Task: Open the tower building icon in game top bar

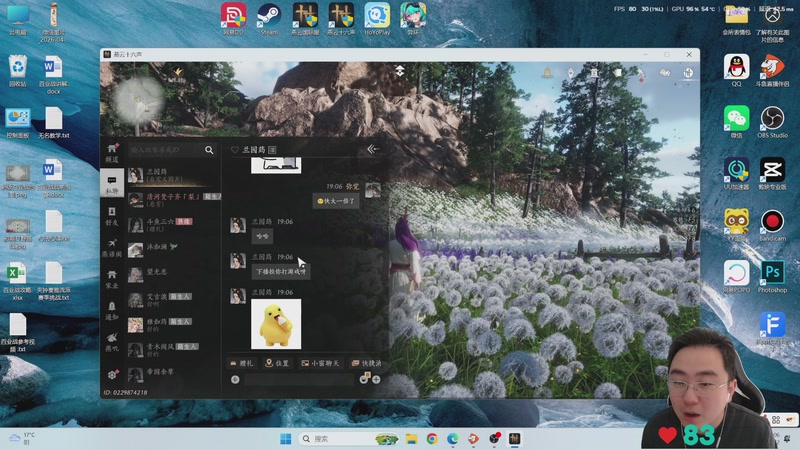Action: click(x=594, y=73)
